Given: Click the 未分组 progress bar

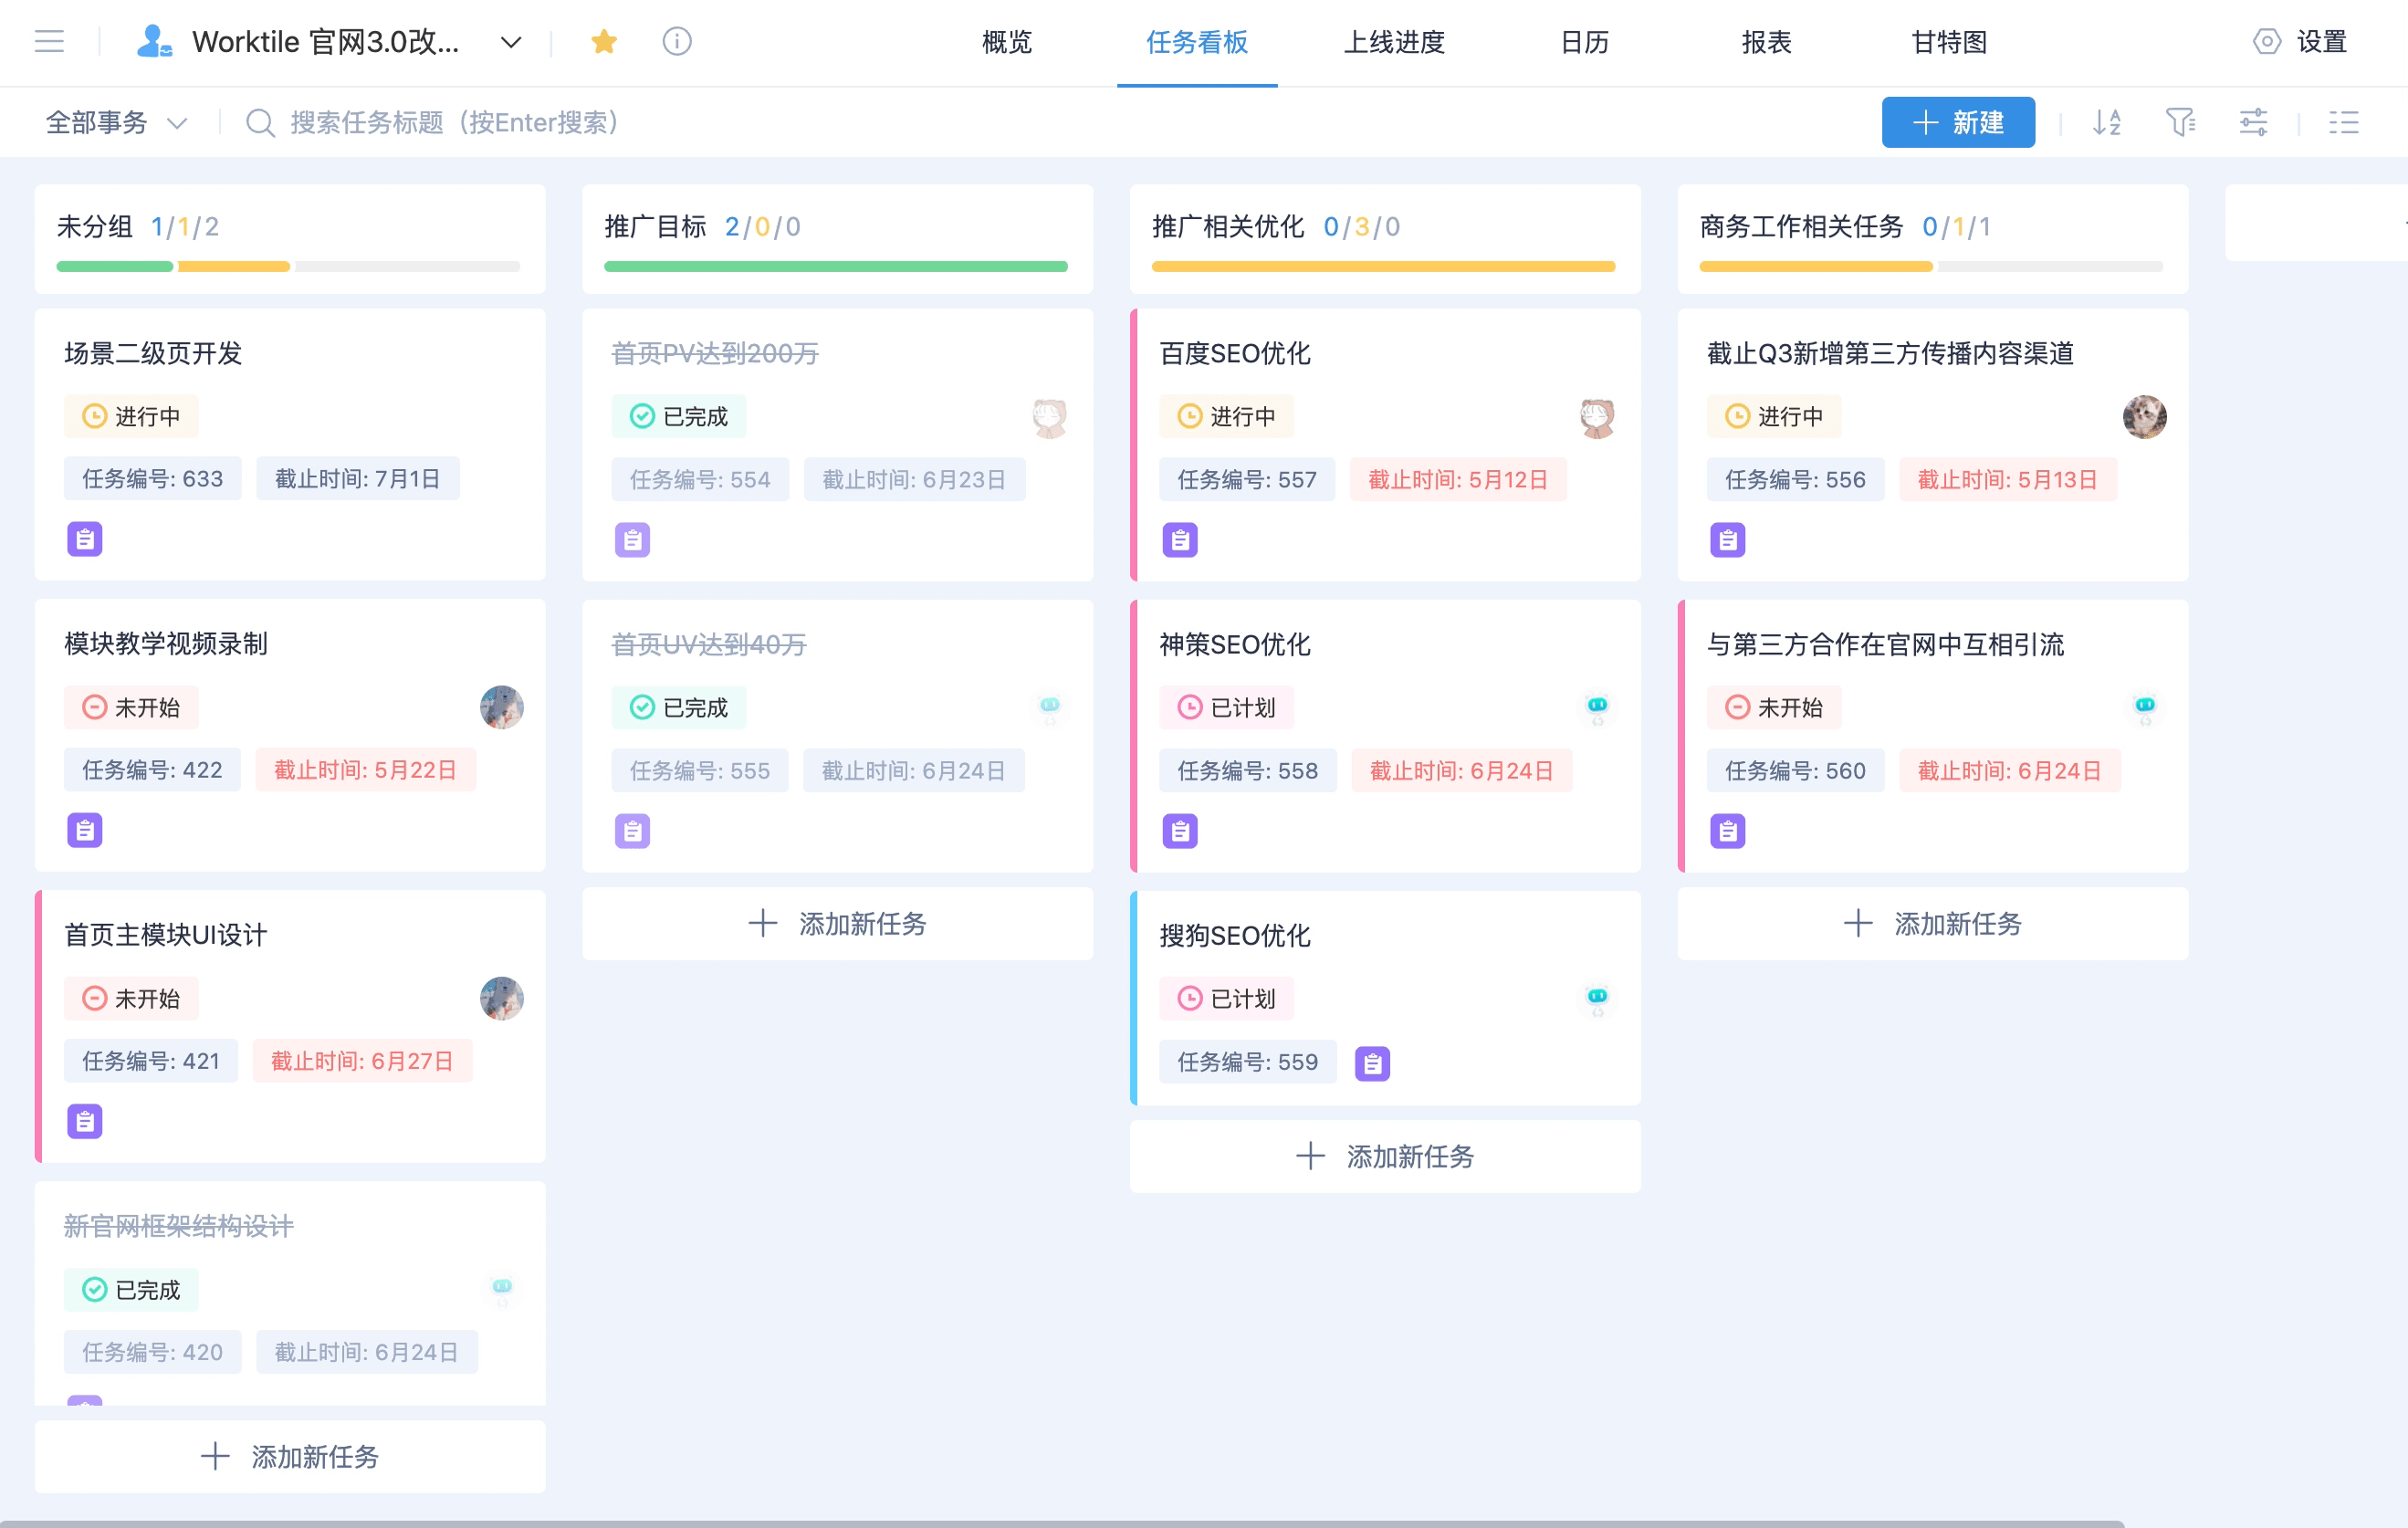Looking at the screenshot, I should coord(288,266).
